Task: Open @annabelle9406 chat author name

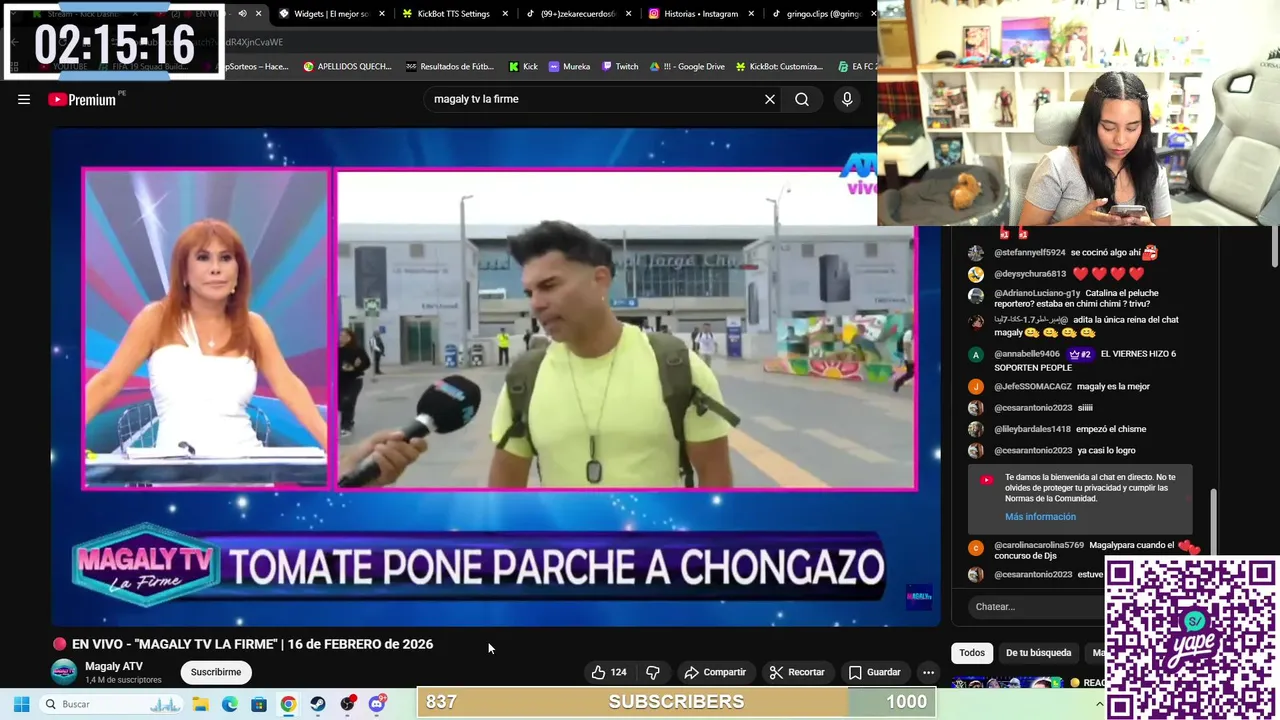Action: click(1027, 354)
